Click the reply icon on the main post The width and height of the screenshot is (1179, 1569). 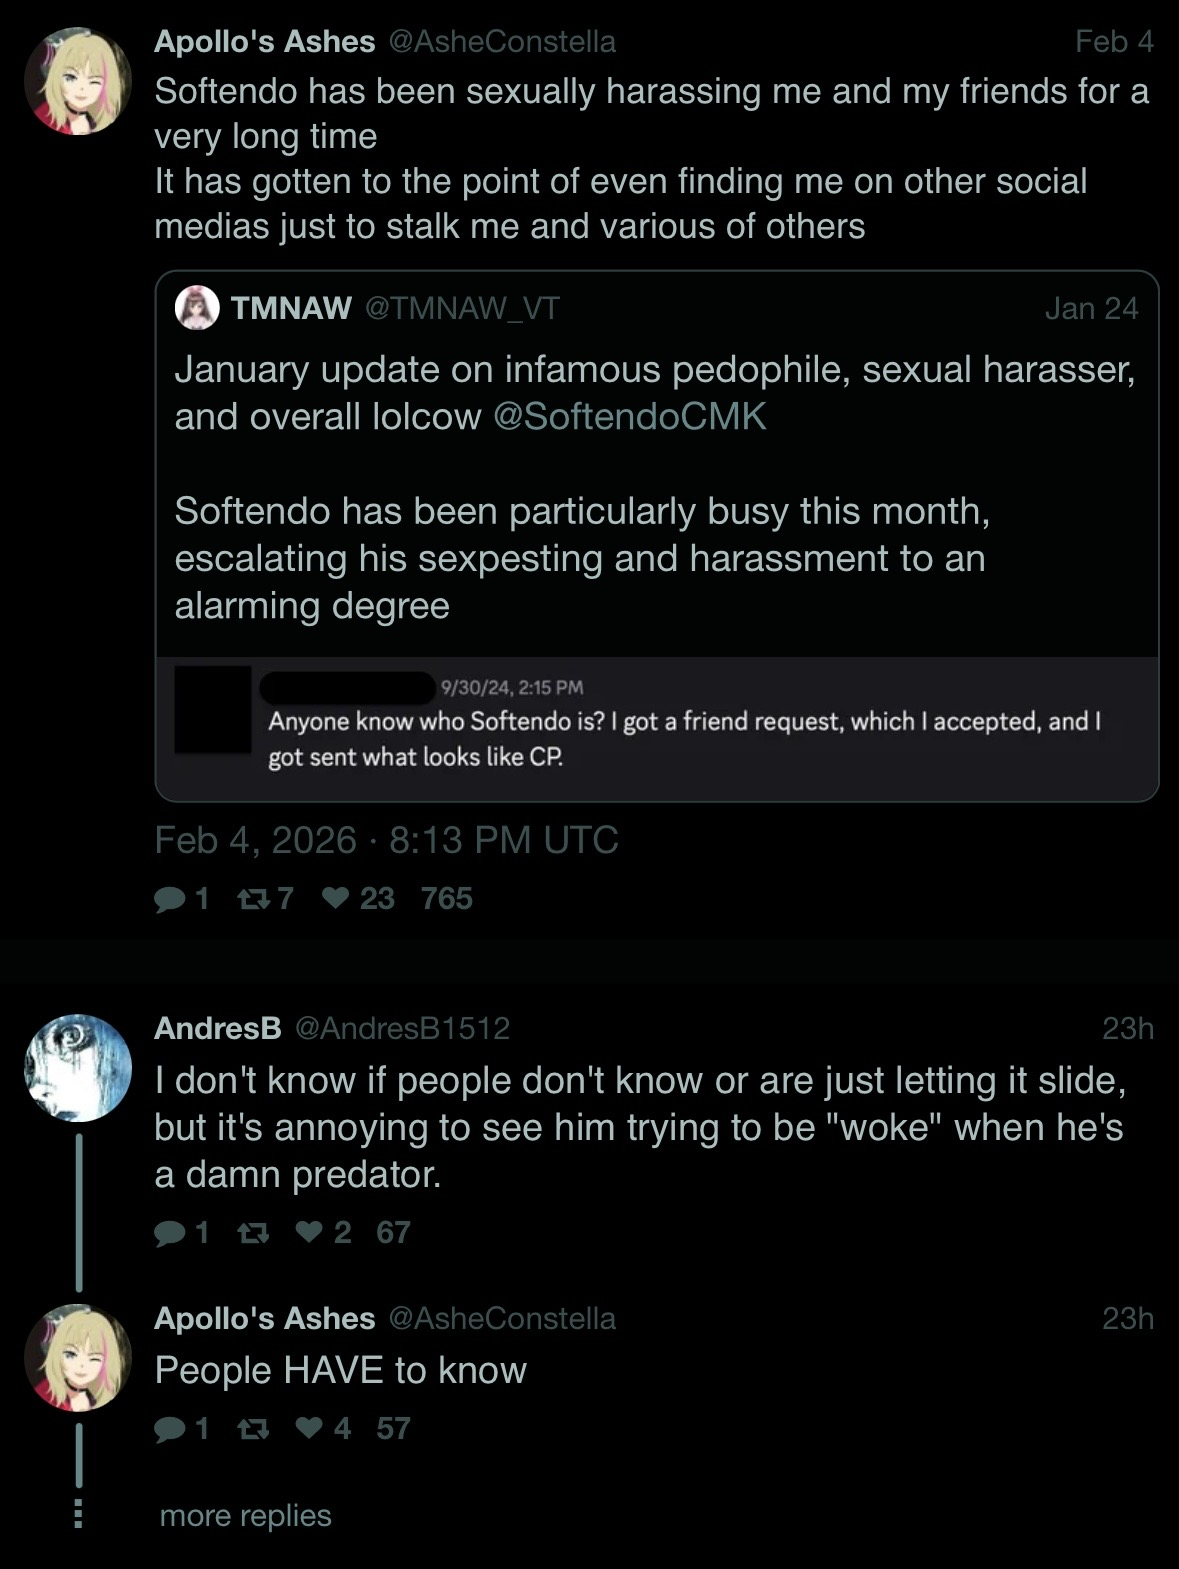(x=170, y=899)
